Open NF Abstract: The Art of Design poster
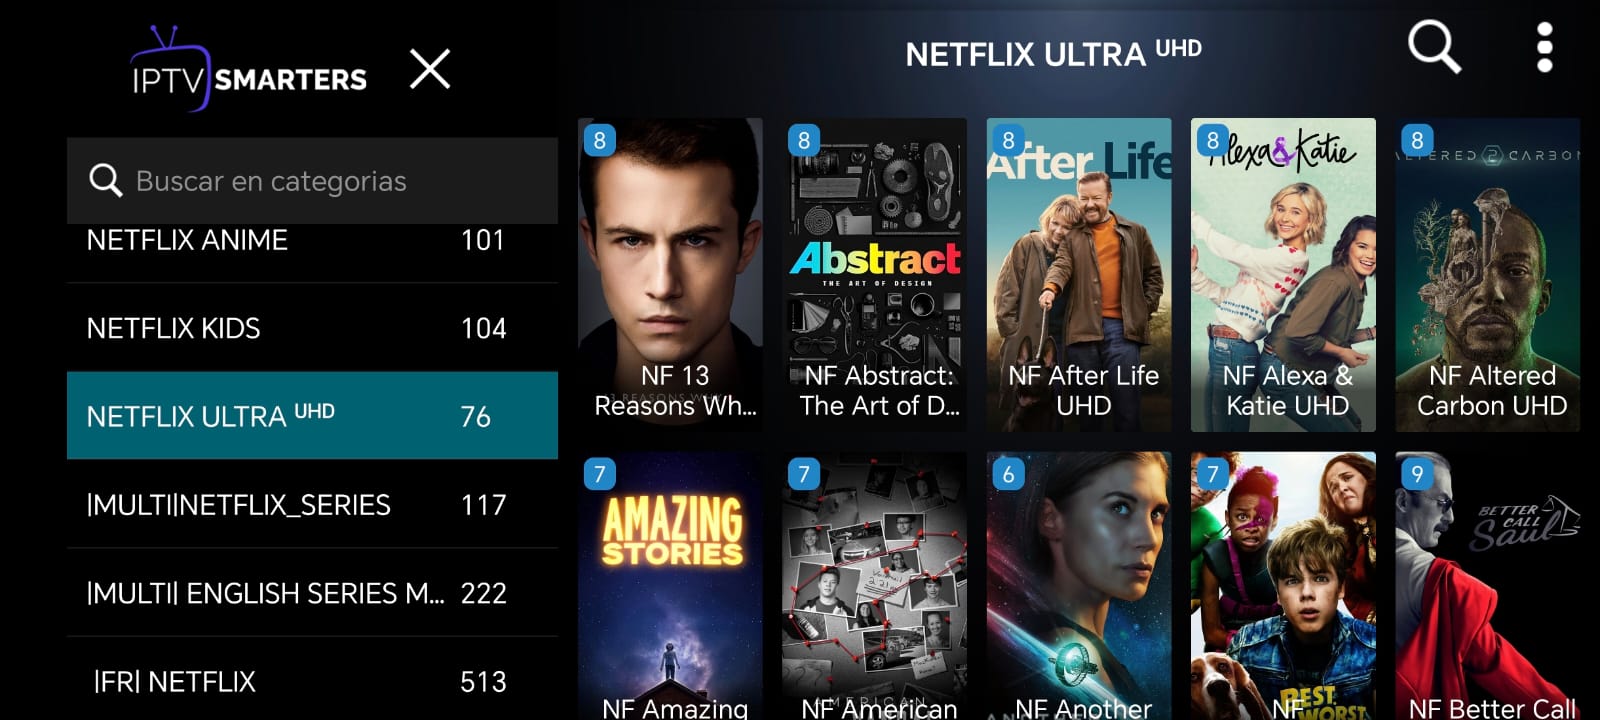Image resolution: width=1600 pixels, height=720 pixels. (874, 275)
